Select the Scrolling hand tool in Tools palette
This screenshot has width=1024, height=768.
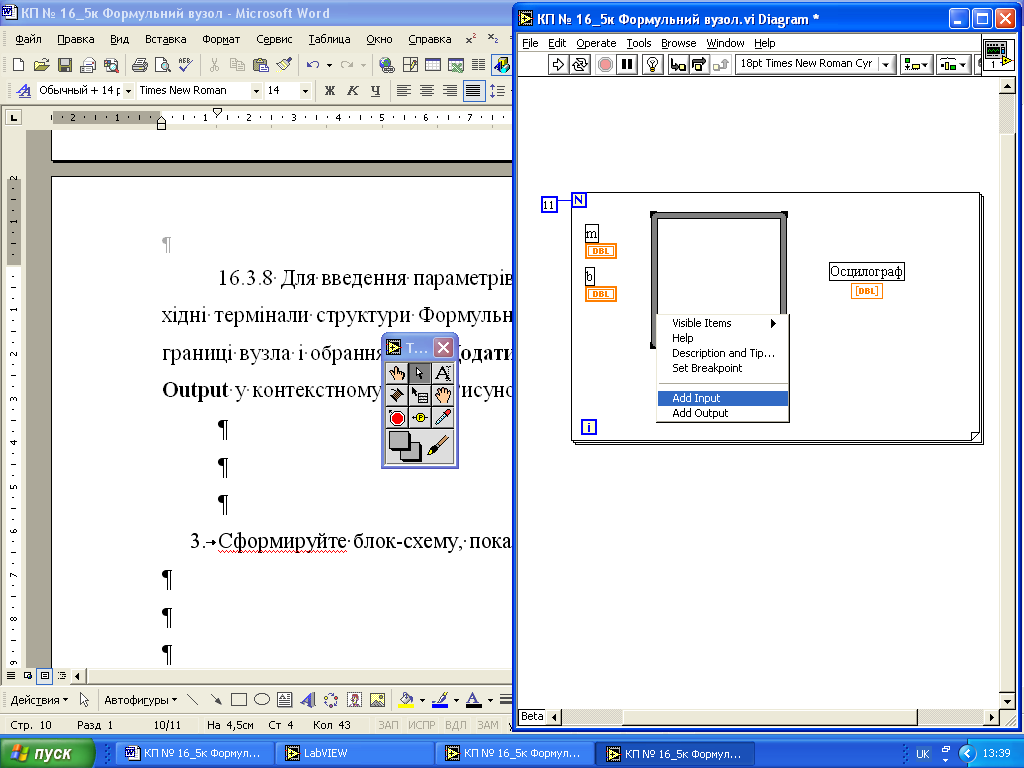click(443, 395)
